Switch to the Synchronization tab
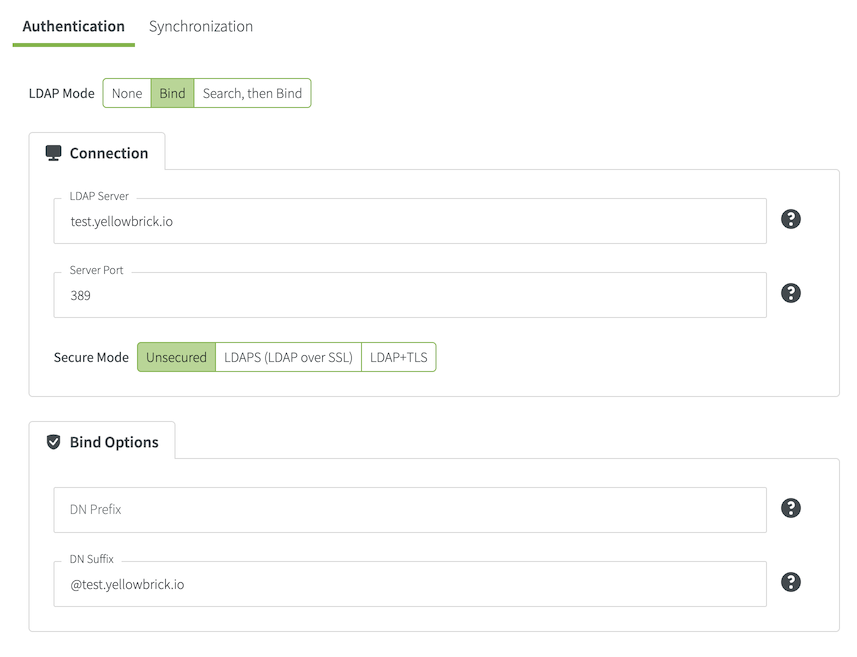This screenshot has height=657, width=857. 201,26
